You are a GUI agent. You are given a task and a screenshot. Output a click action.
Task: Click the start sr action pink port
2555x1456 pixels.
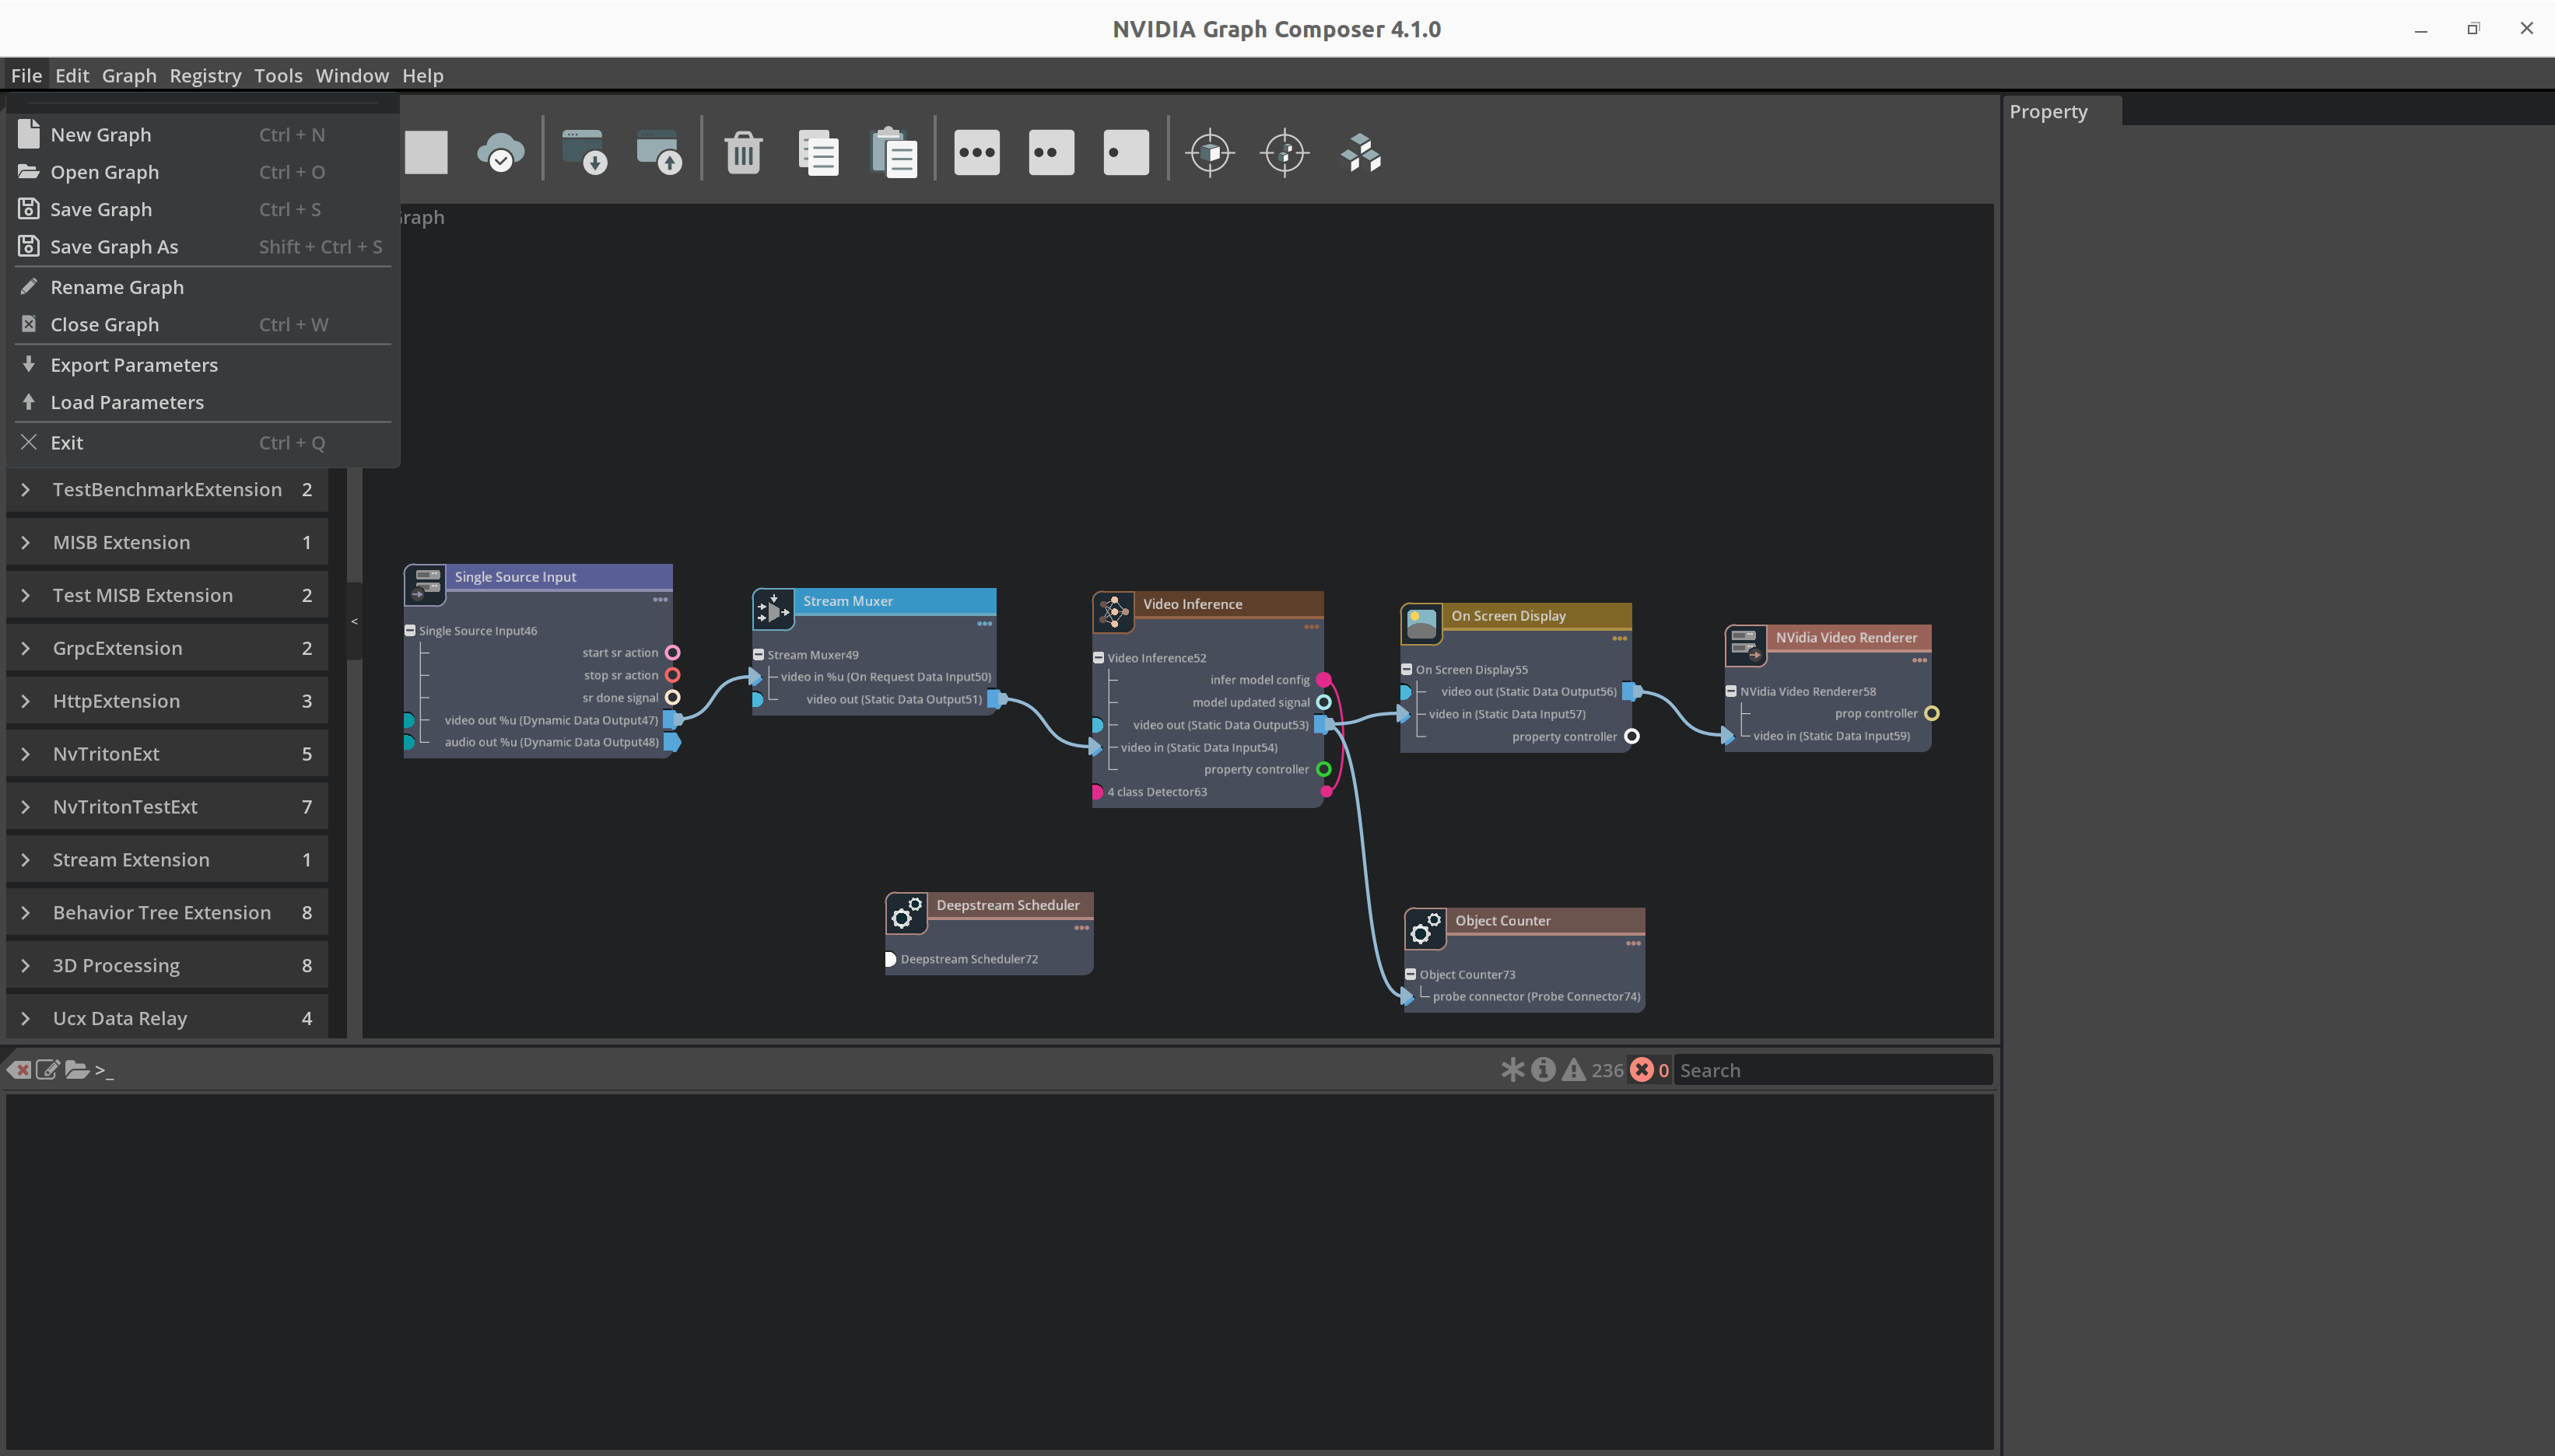click(x=673, y=653)
